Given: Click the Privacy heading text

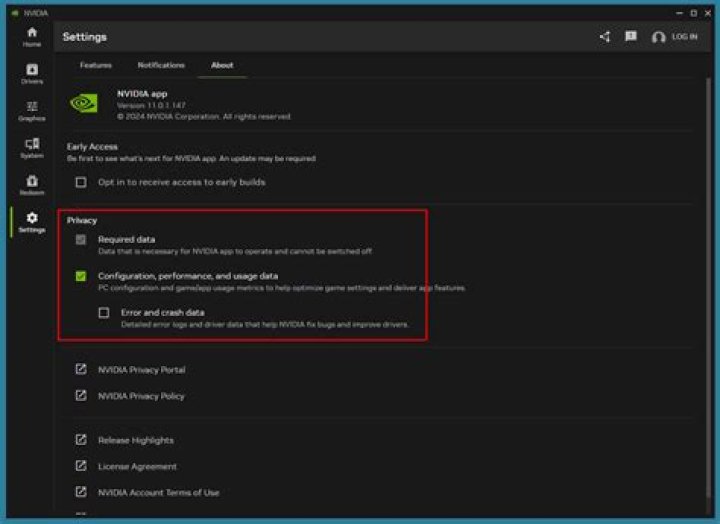Looking at the screenshot, I should [82, 220].
